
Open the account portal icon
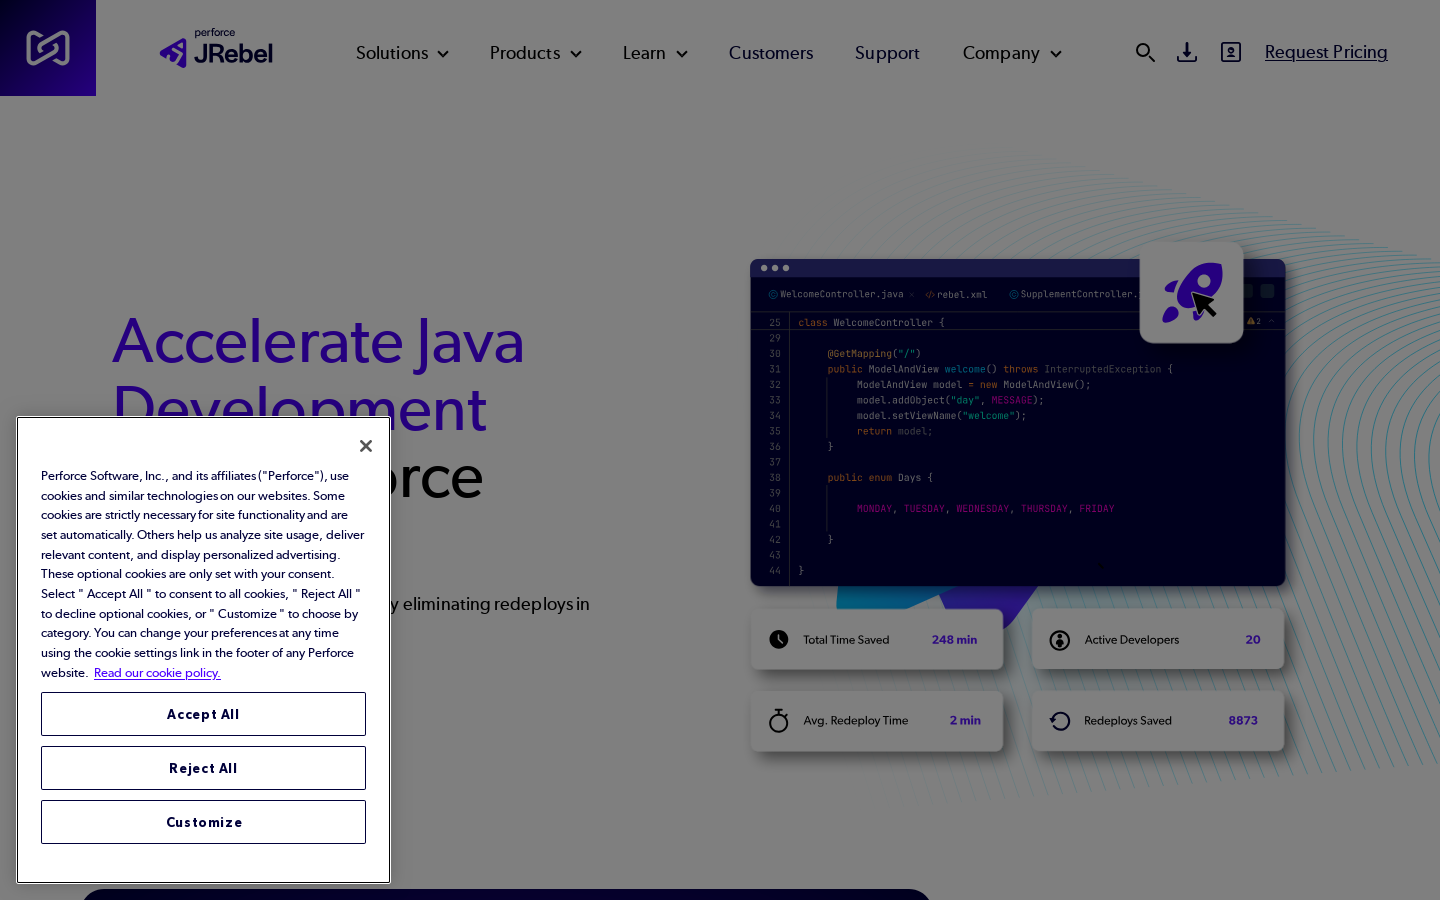tap(1231, 52)
